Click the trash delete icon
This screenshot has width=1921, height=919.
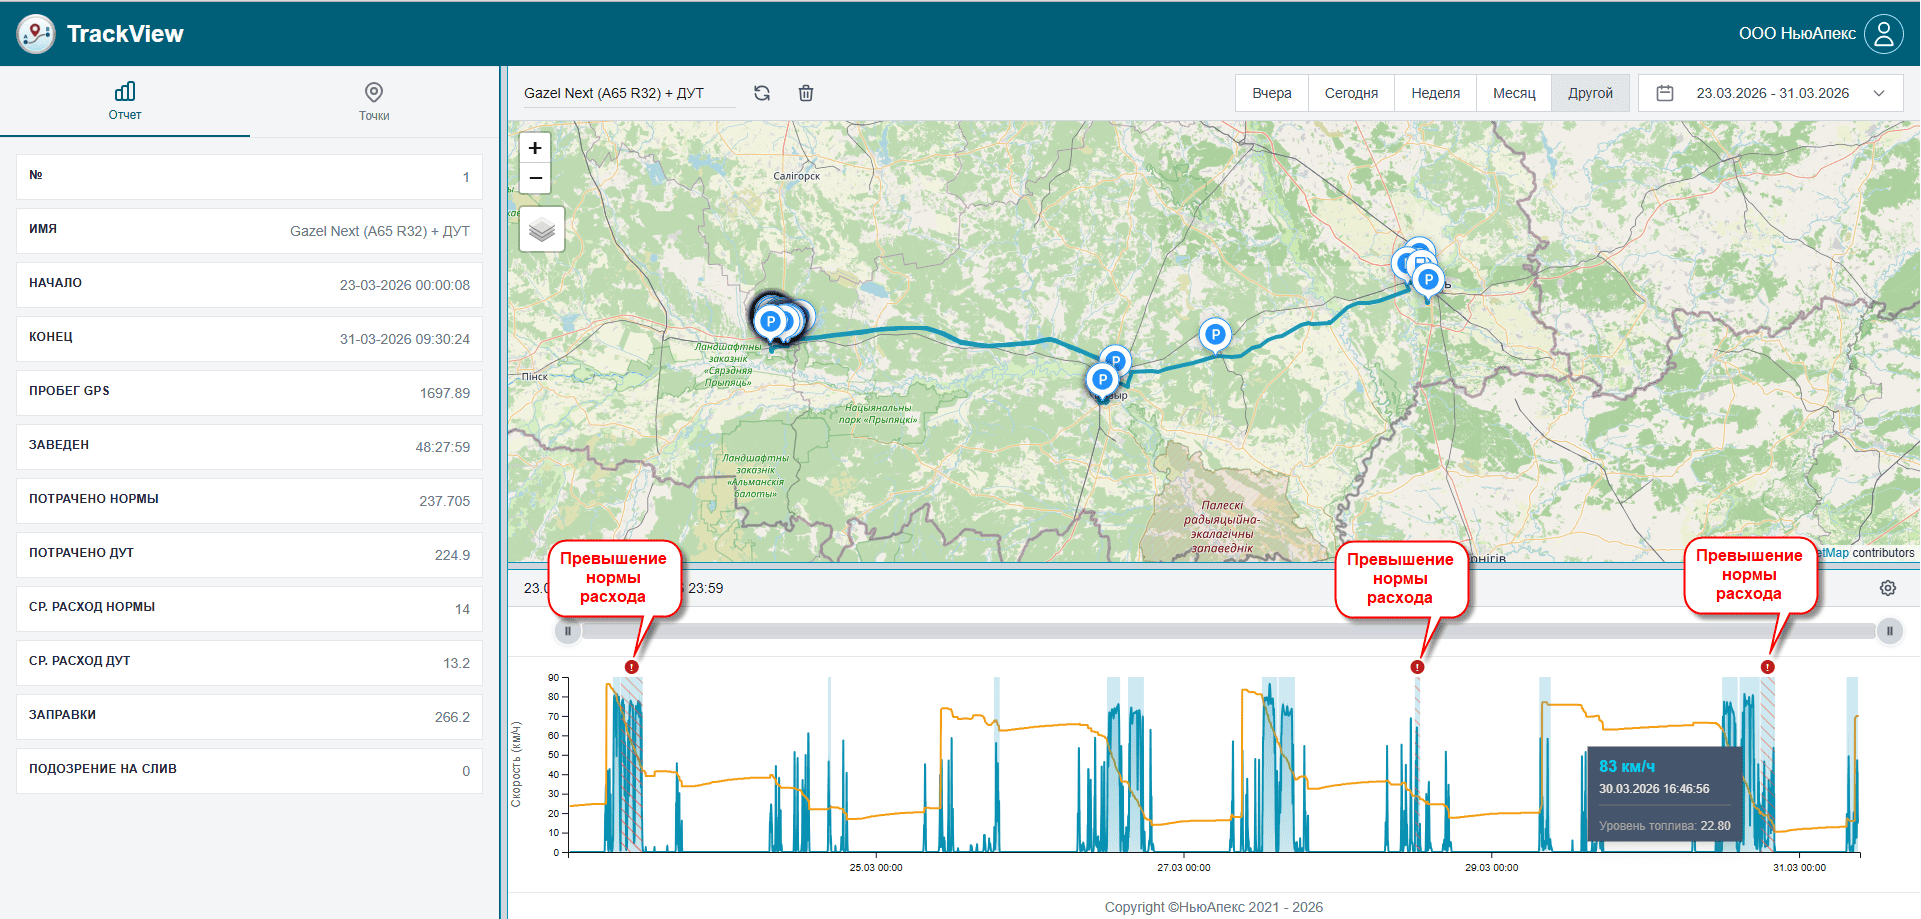806,93
